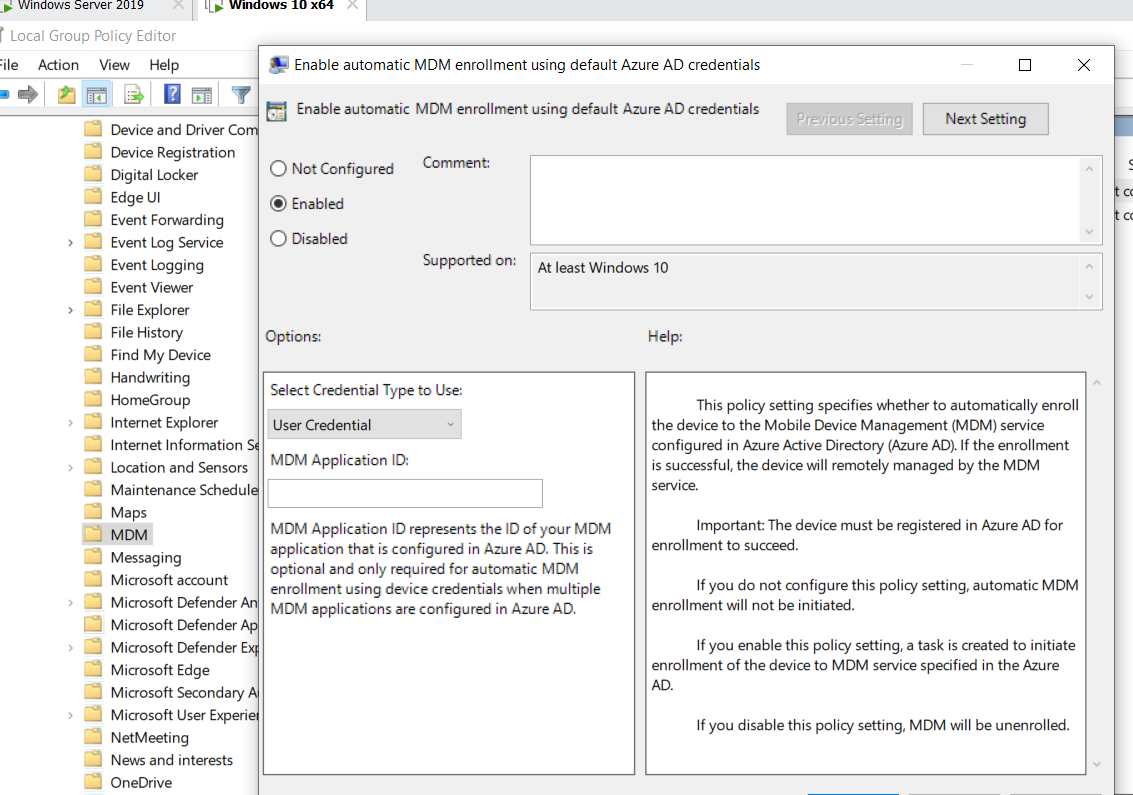This screenshot has height=795, width=1133.
Task: Click the Next Setting button
Action: [x=985, y=118]
